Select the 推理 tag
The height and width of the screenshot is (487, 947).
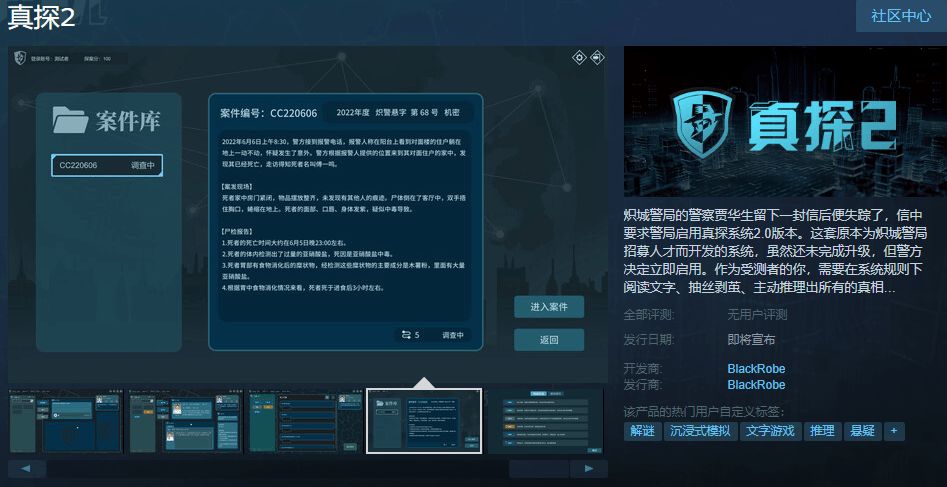[822, 431]
